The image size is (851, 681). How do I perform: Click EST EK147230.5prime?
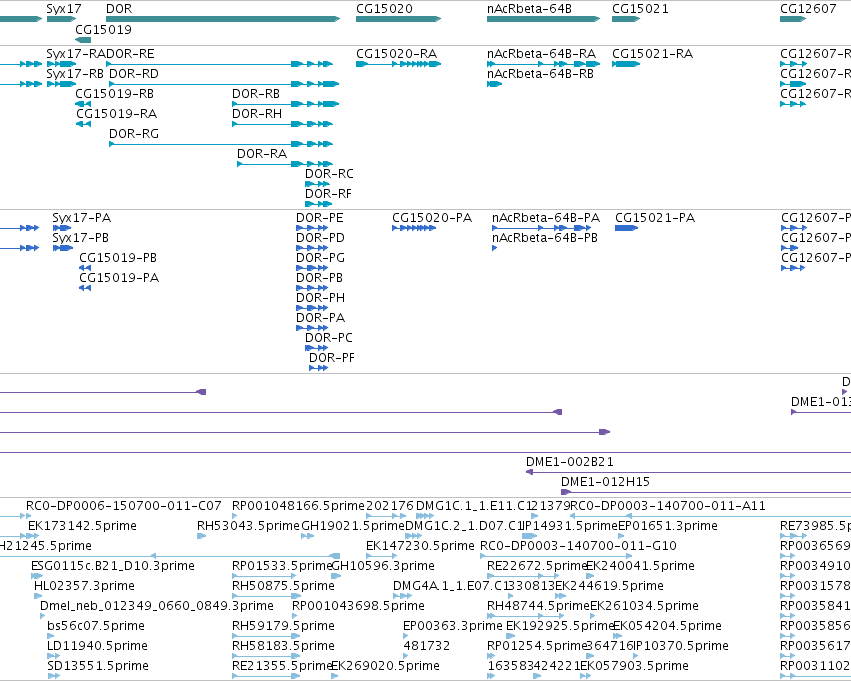[x=420, y=546]
